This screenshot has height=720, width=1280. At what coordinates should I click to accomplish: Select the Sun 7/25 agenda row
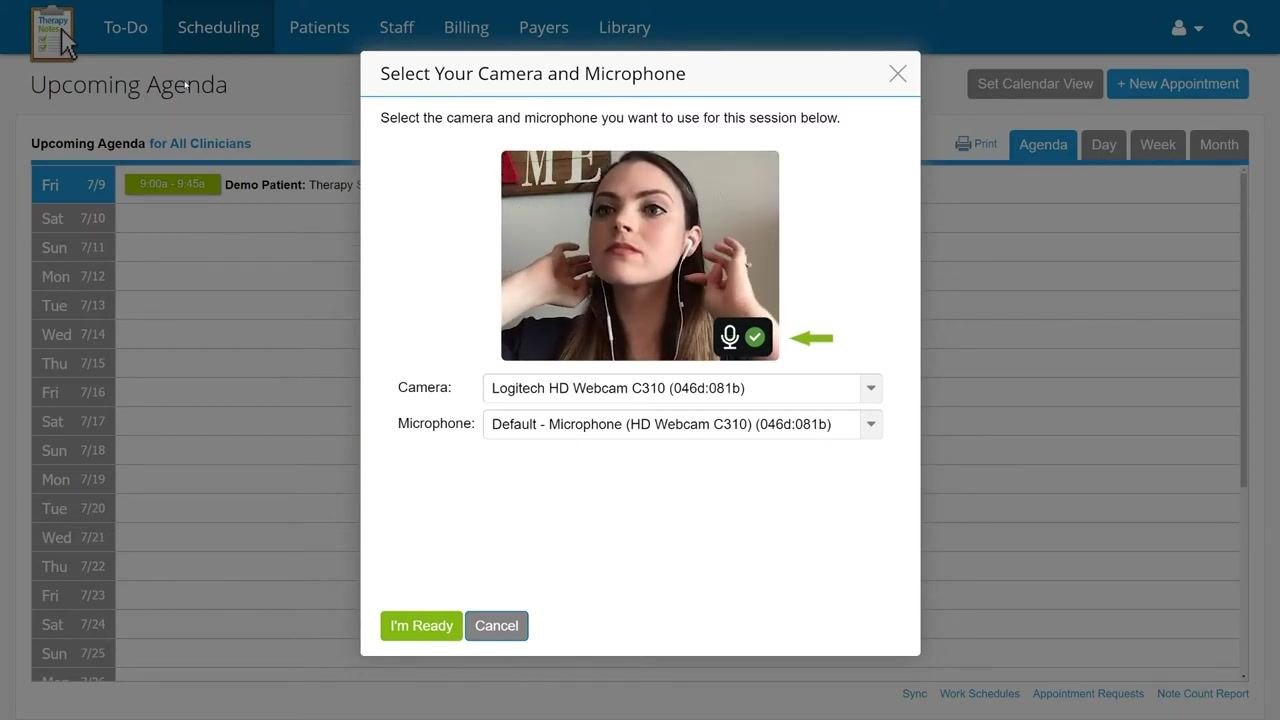click(636, 653)
